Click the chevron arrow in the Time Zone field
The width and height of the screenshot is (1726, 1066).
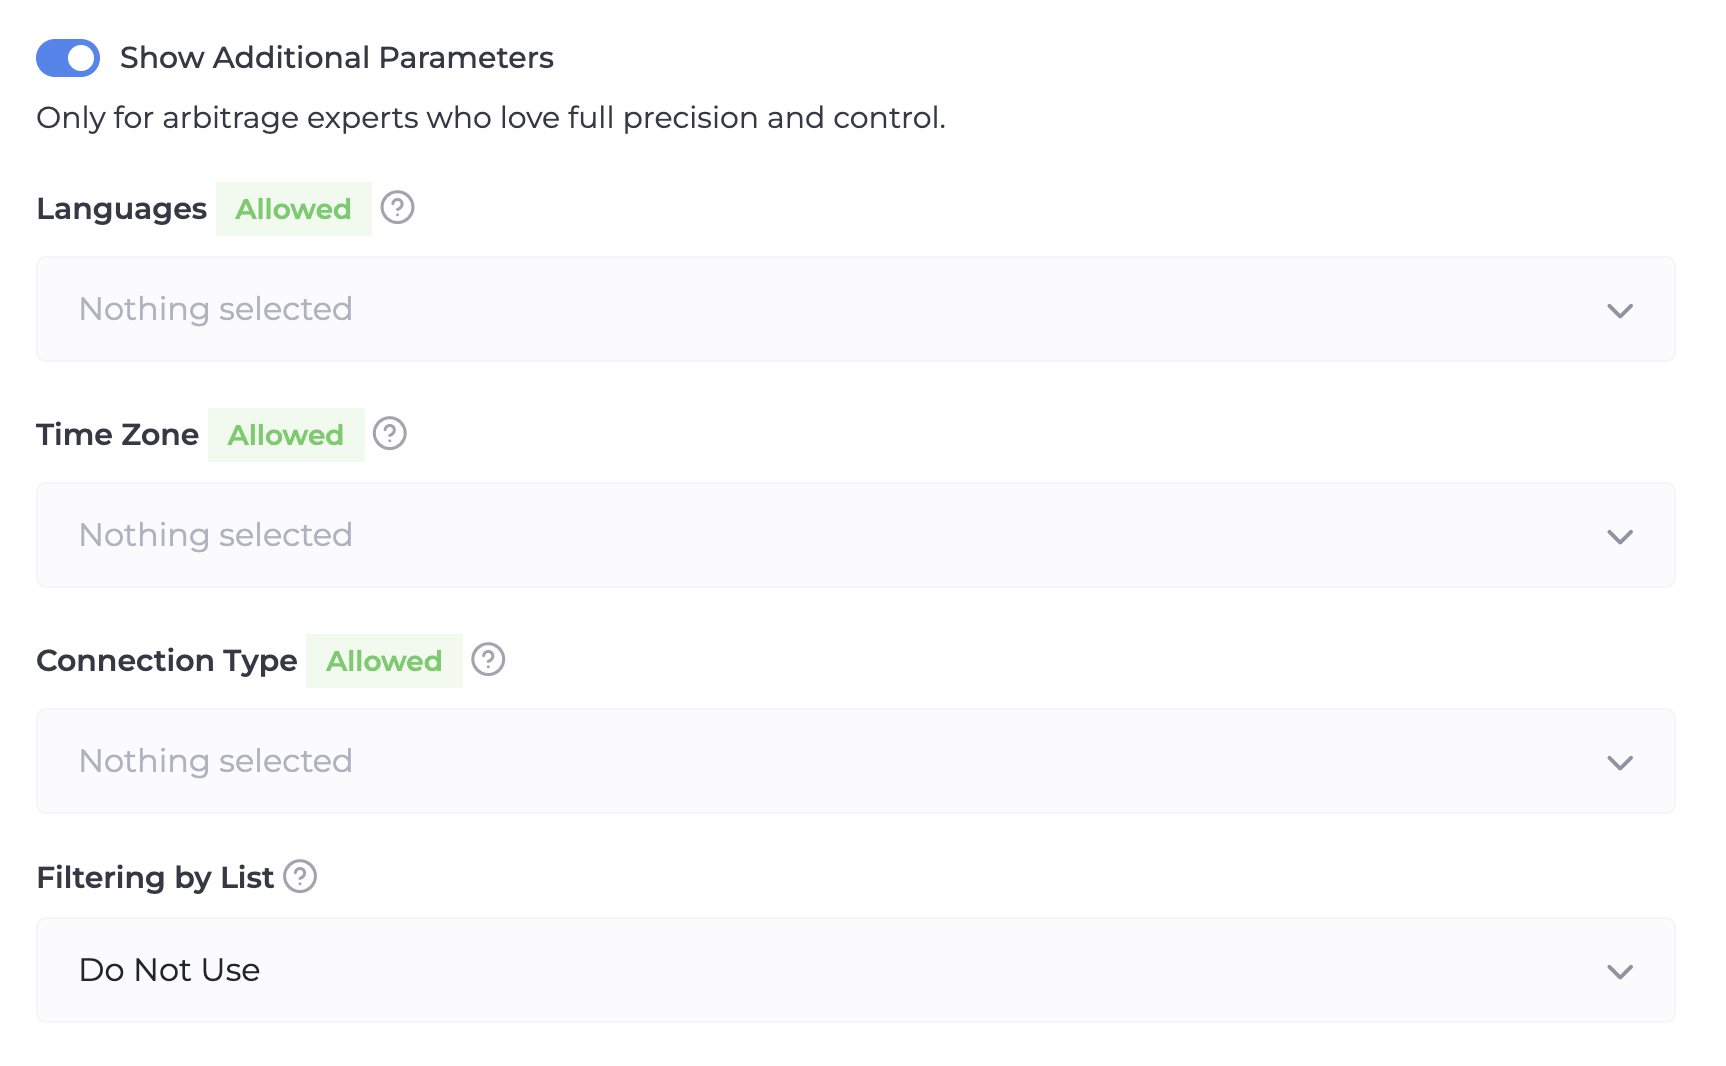click(x=1619, y=536)
